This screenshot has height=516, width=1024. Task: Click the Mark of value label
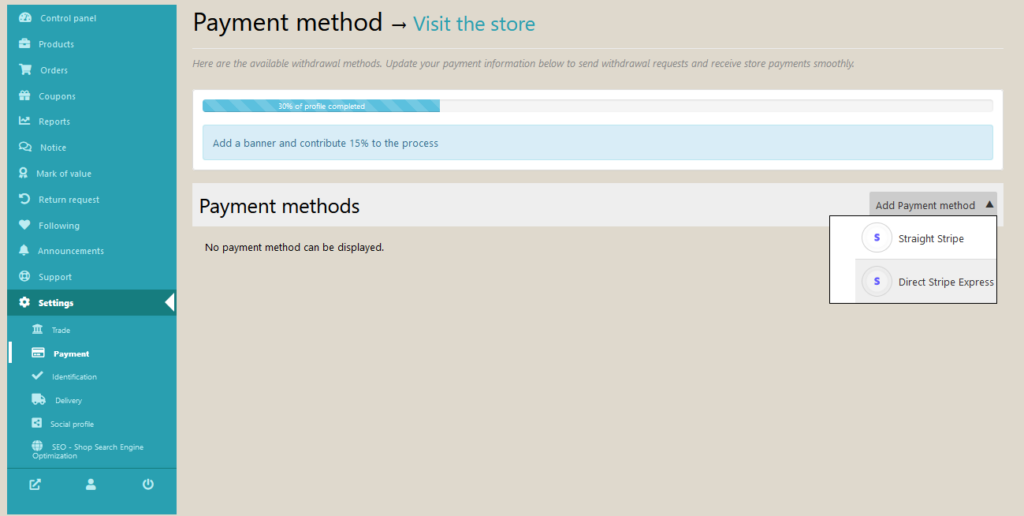(x=64, y=174)
